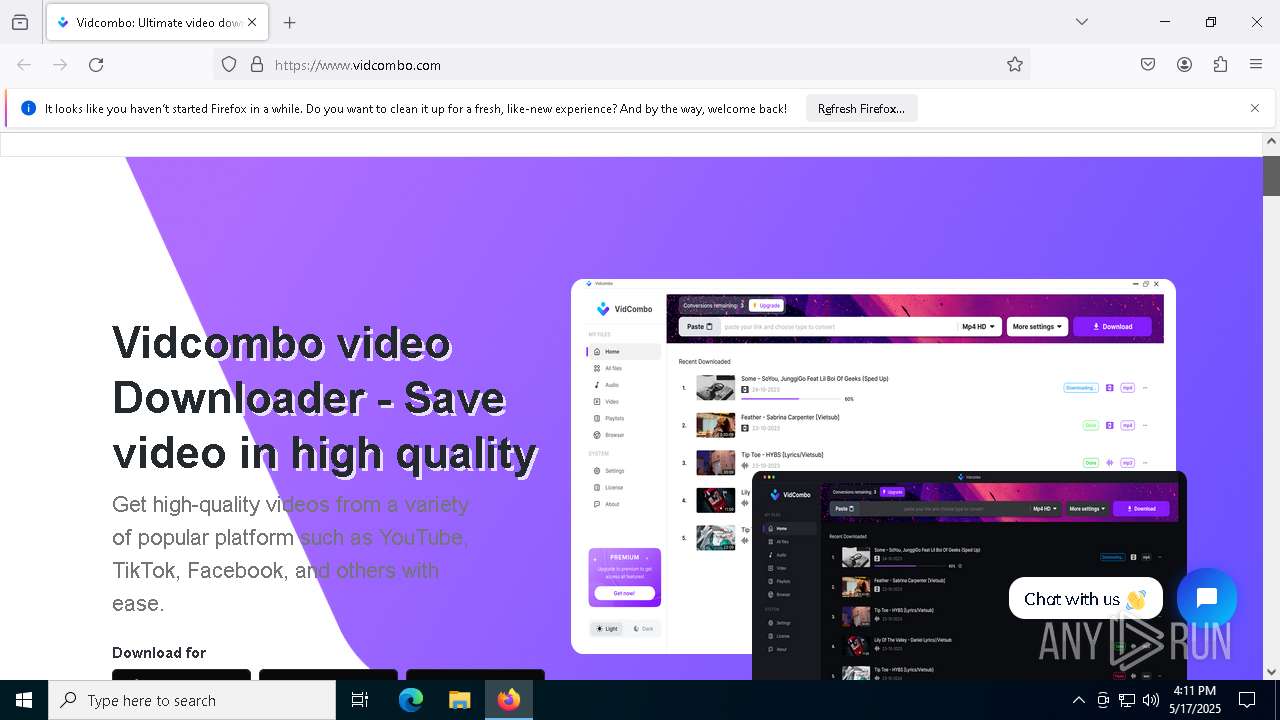Open the chat bubble widget

coord(1207,598)
